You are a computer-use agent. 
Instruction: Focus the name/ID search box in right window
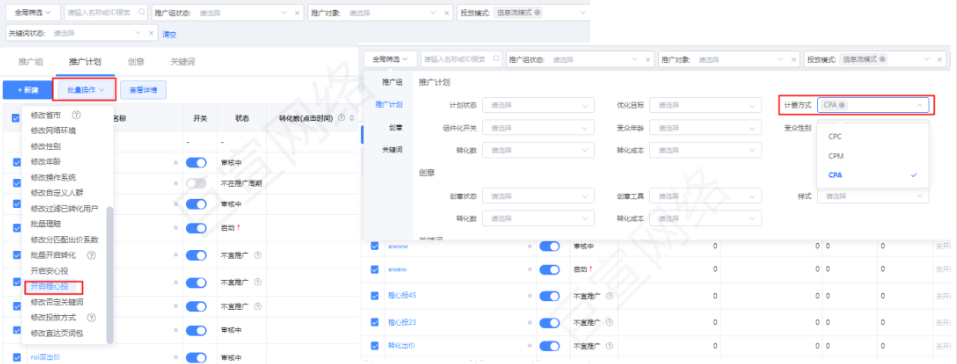(x=462, y=60)
